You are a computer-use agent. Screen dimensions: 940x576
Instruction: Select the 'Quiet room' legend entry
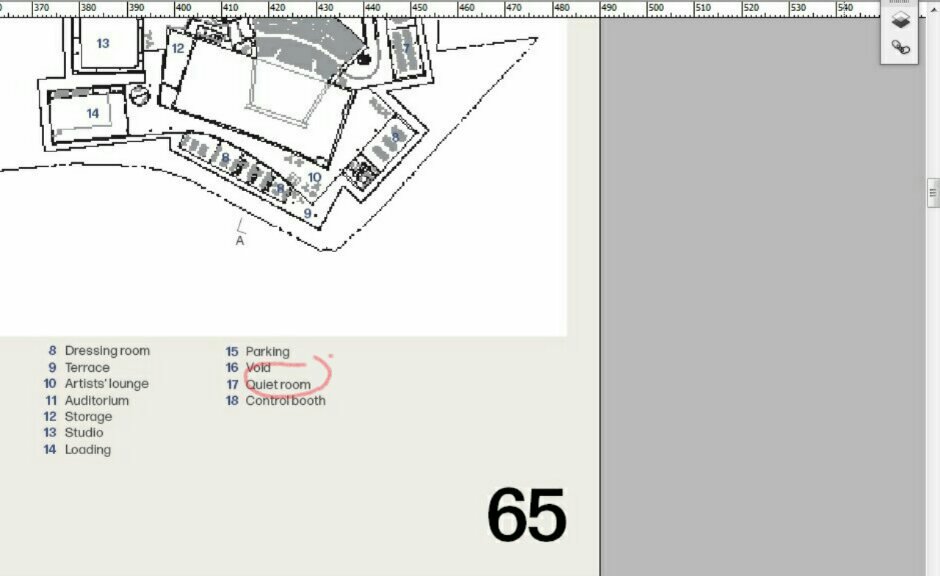278,384
